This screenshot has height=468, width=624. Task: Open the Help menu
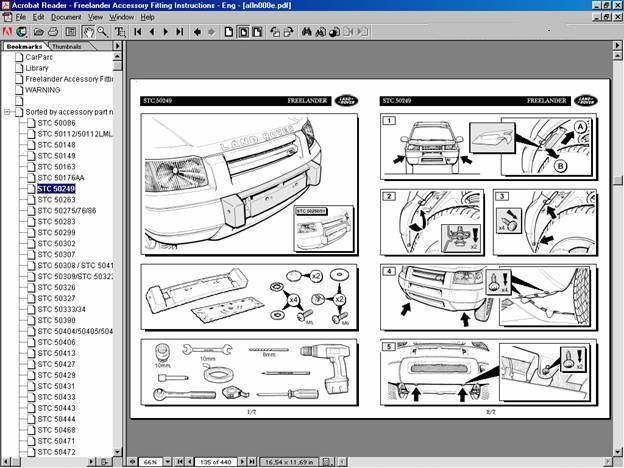click(x=148, y=17)
